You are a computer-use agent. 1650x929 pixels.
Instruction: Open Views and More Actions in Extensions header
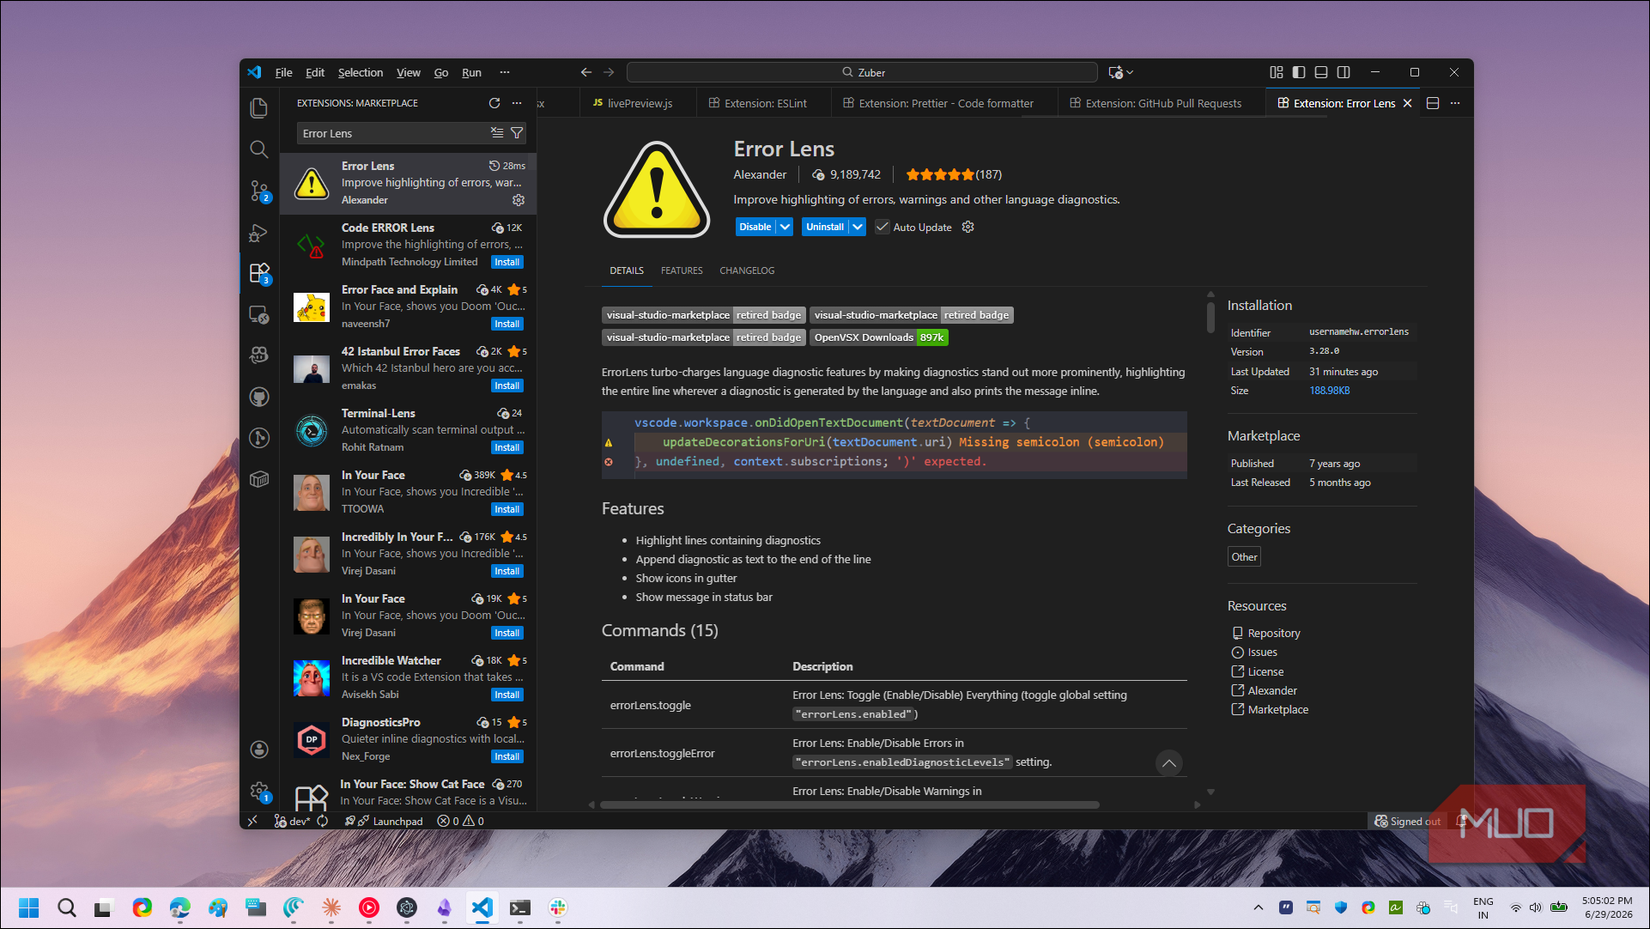pyautogui.click(x=517, y=103)
